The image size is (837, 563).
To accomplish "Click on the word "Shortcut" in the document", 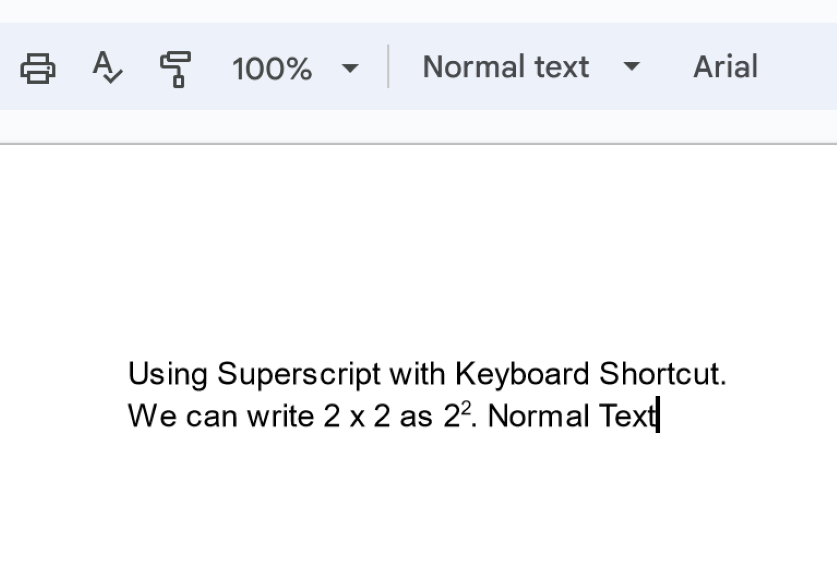I will (660, 375).
